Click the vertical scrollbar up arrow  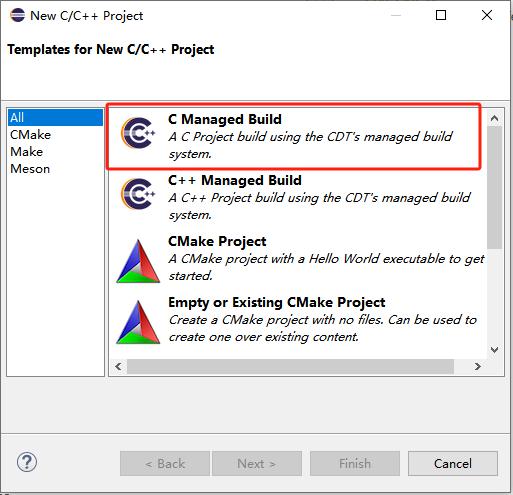click(495, 118)
